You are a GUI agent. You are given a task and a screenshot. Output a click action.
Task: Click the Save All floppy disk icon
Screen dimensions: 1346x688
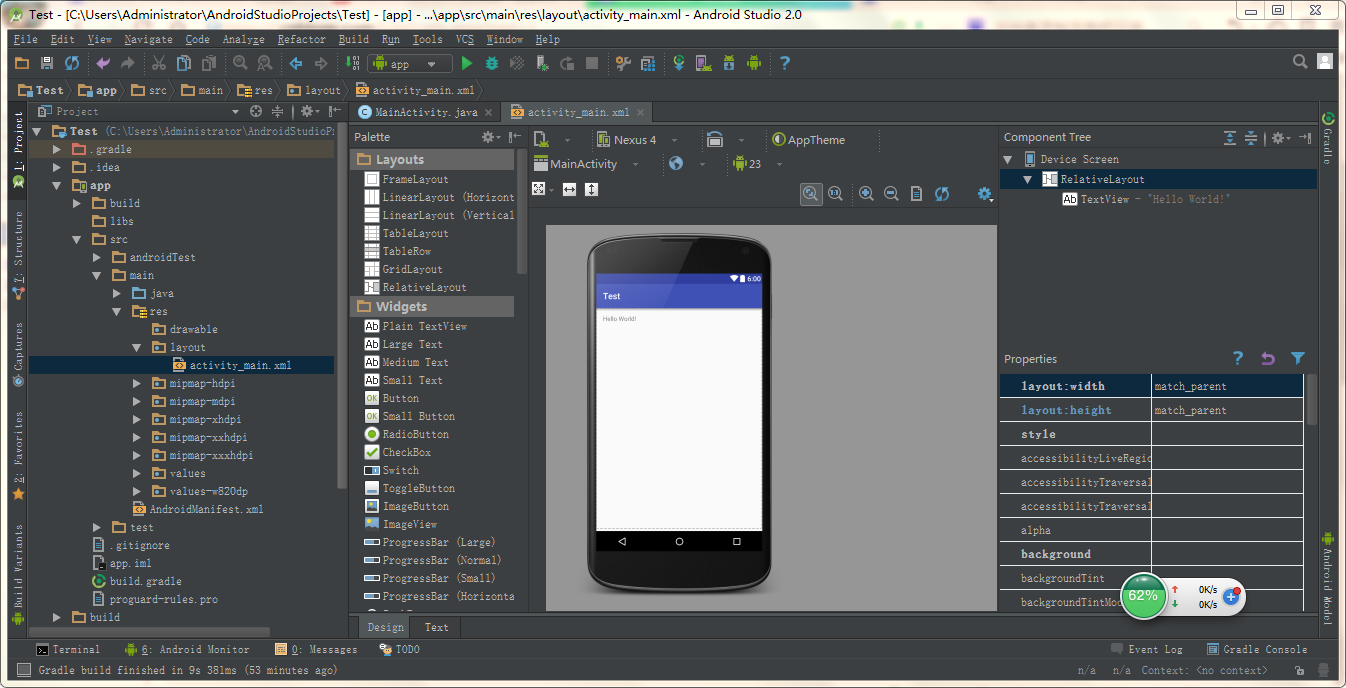point(46,63)
